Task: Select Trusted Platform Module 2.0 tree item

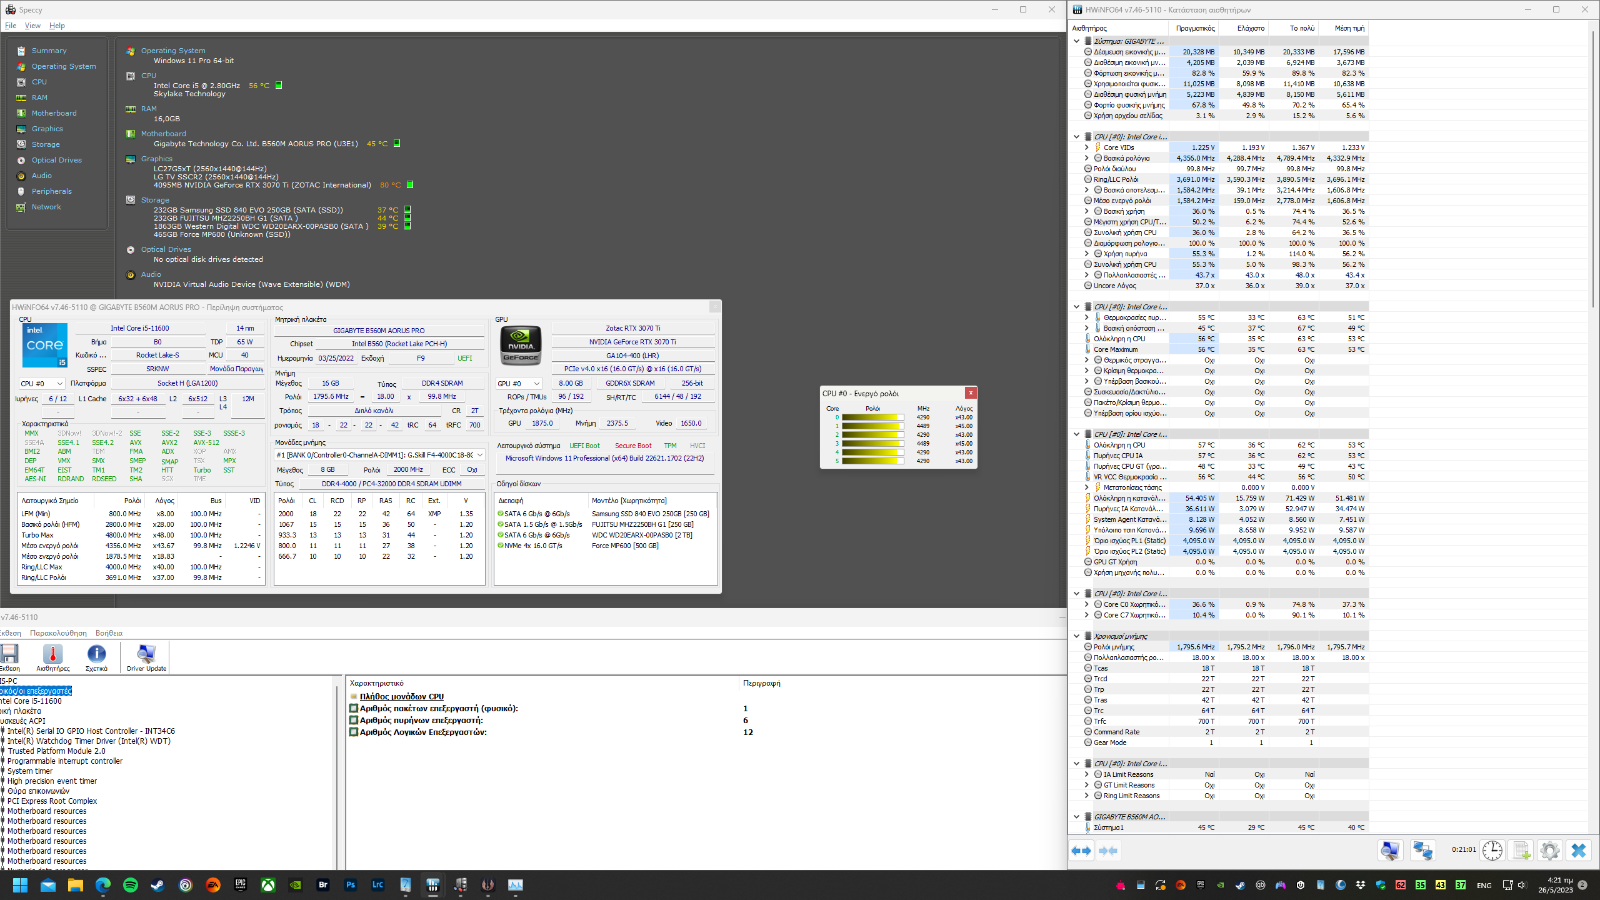Action: point(56,751)
